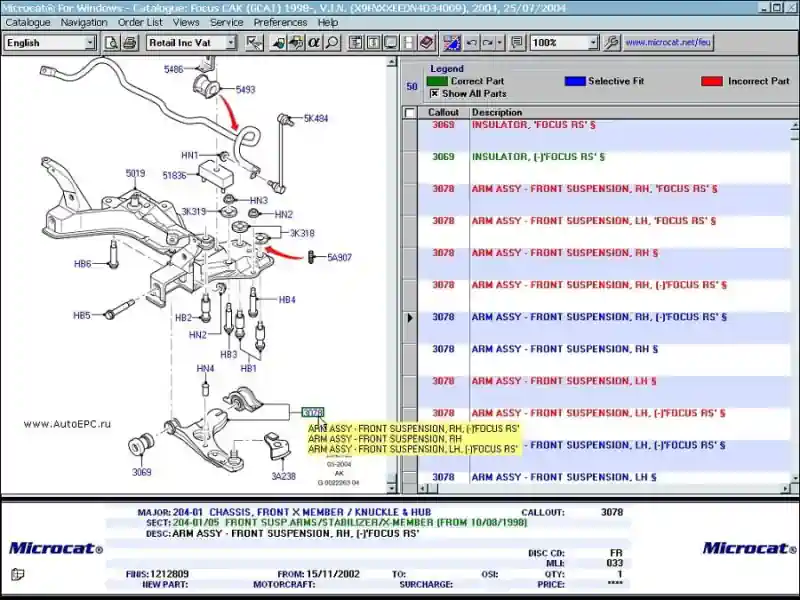
Task: Click the printer icon in toolbar
Action: pos(129,43)
